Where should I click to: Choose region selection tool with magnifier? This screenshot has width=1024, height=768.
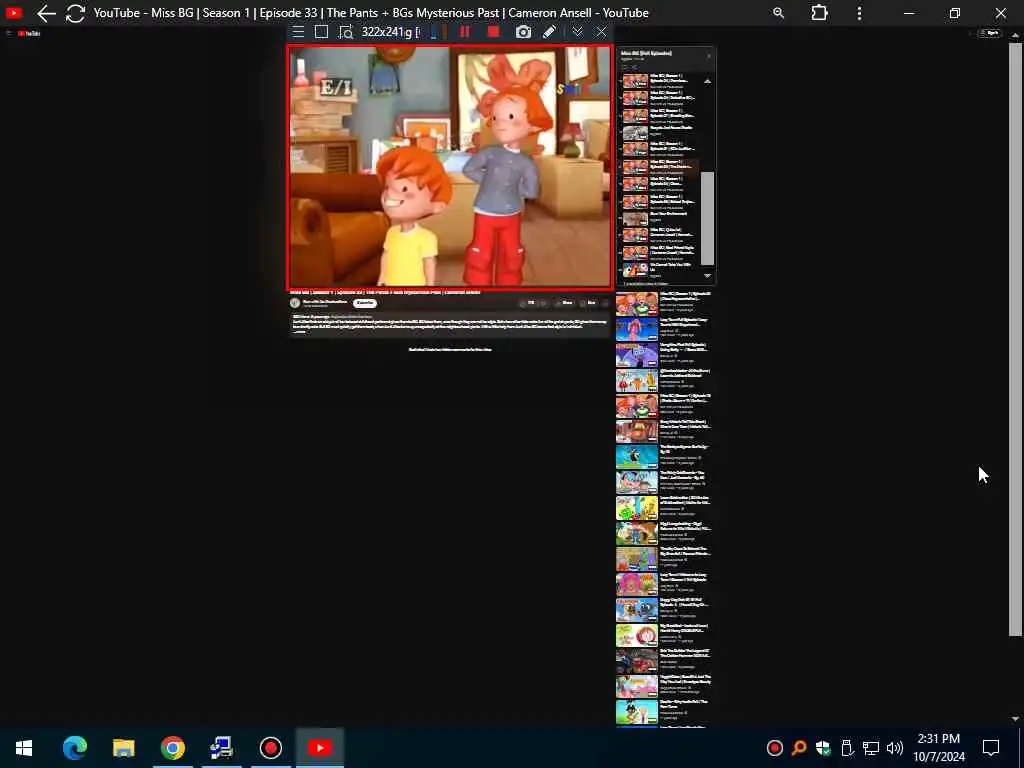(x=345, y=32)
